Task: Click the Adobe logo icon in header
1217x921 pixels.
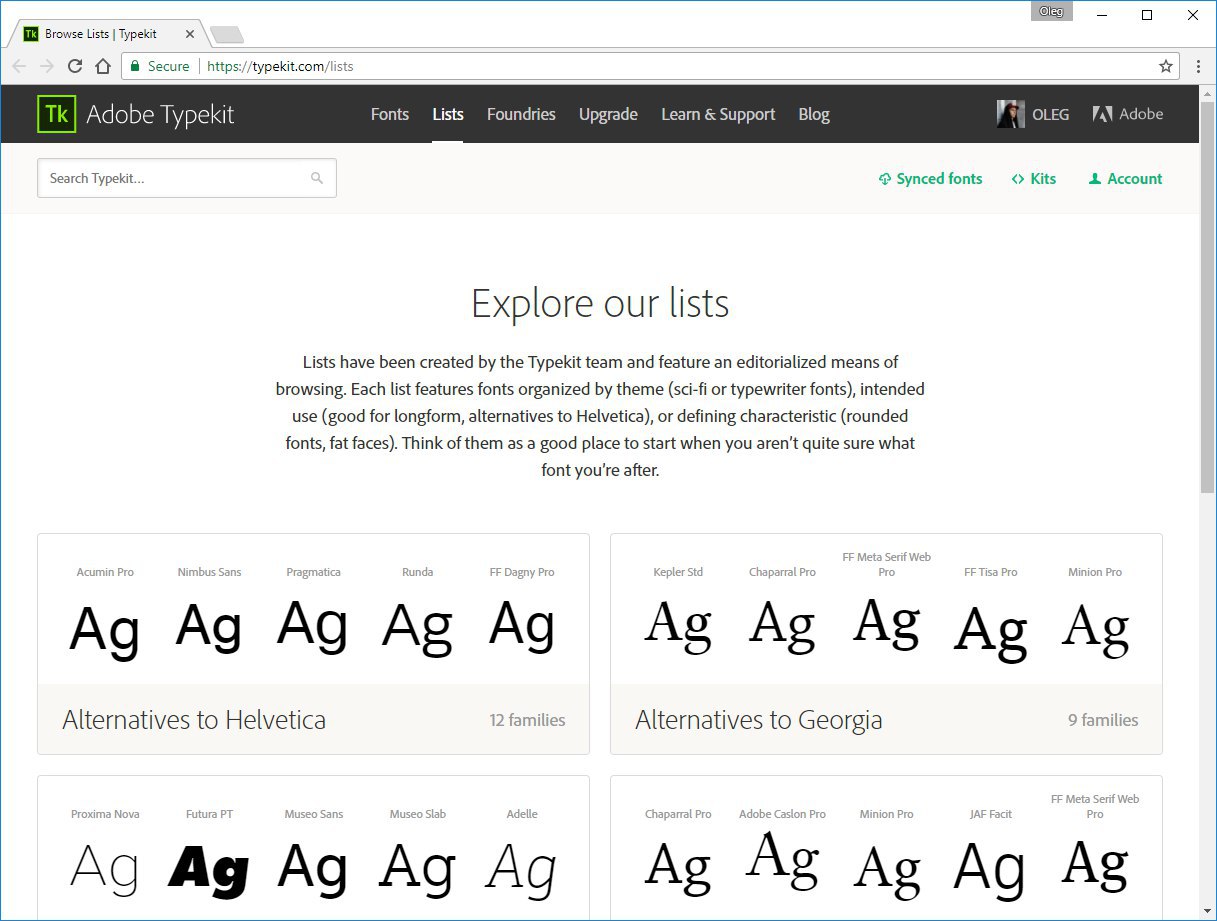Action: click(x=1103, y=114)
